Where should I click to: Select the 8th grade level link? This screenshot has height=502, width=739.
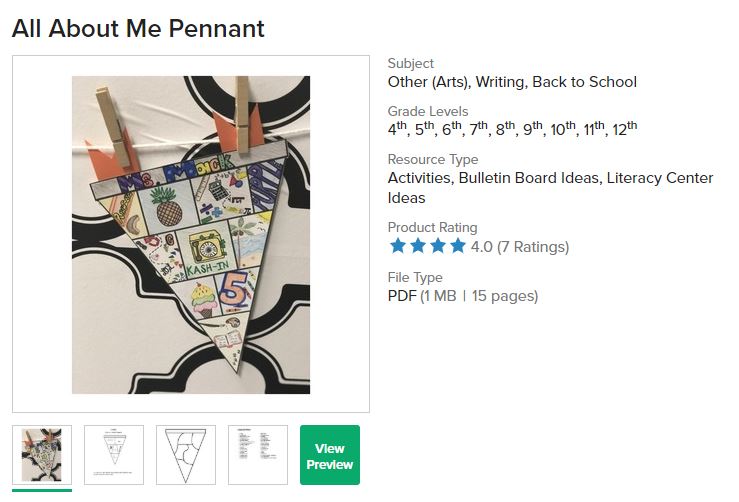click(x=506, y=129)
